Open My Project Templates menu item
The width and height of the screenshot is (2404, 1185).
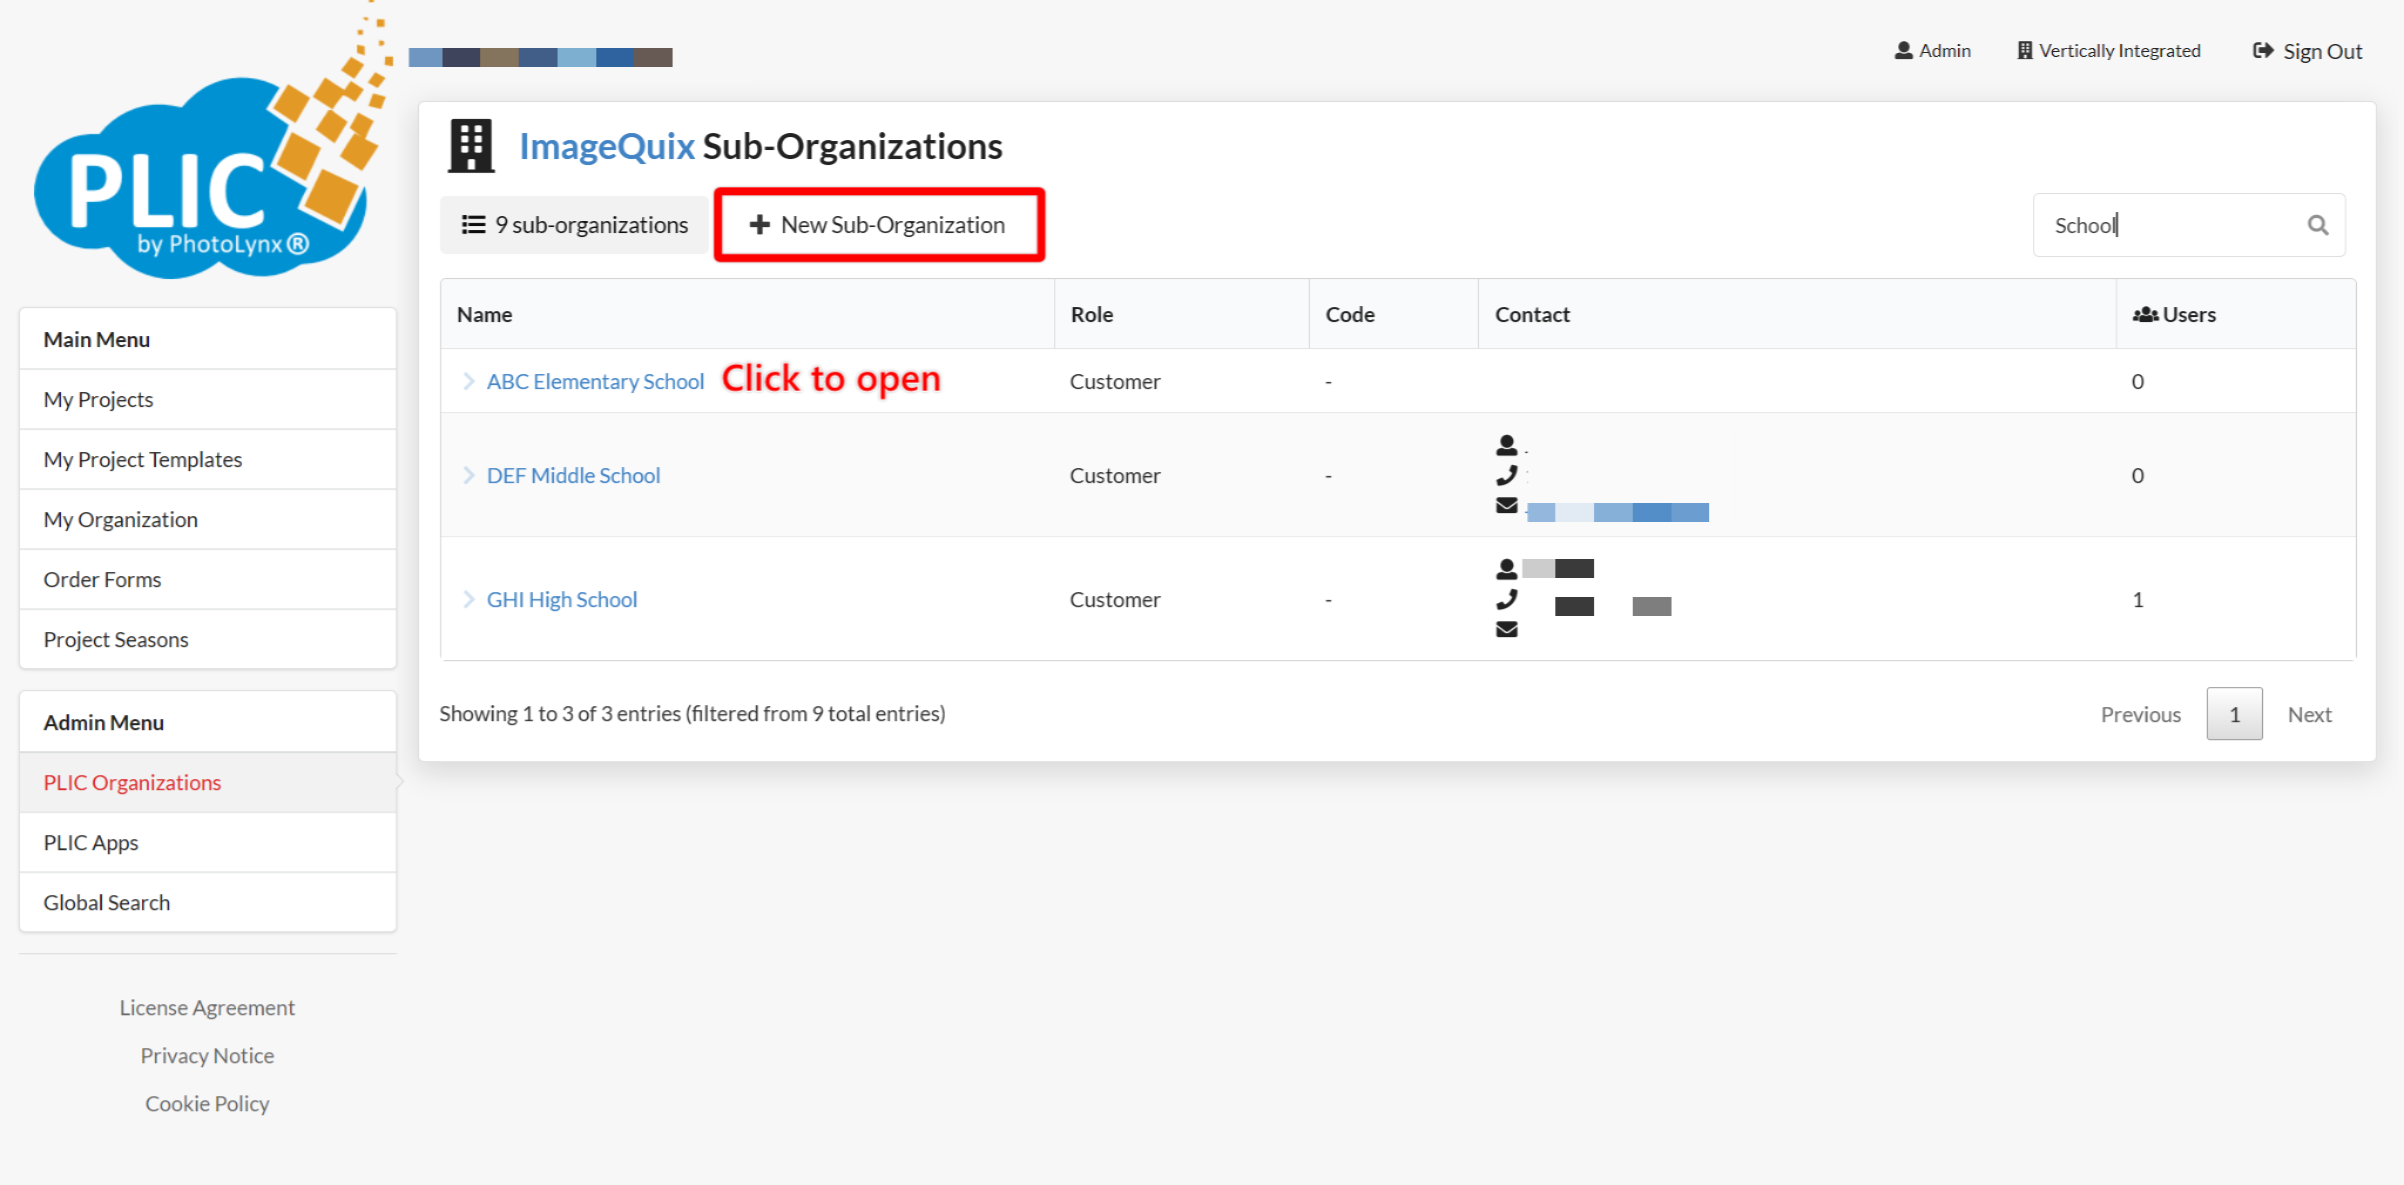pyautogui.click(x=208, y=459)
